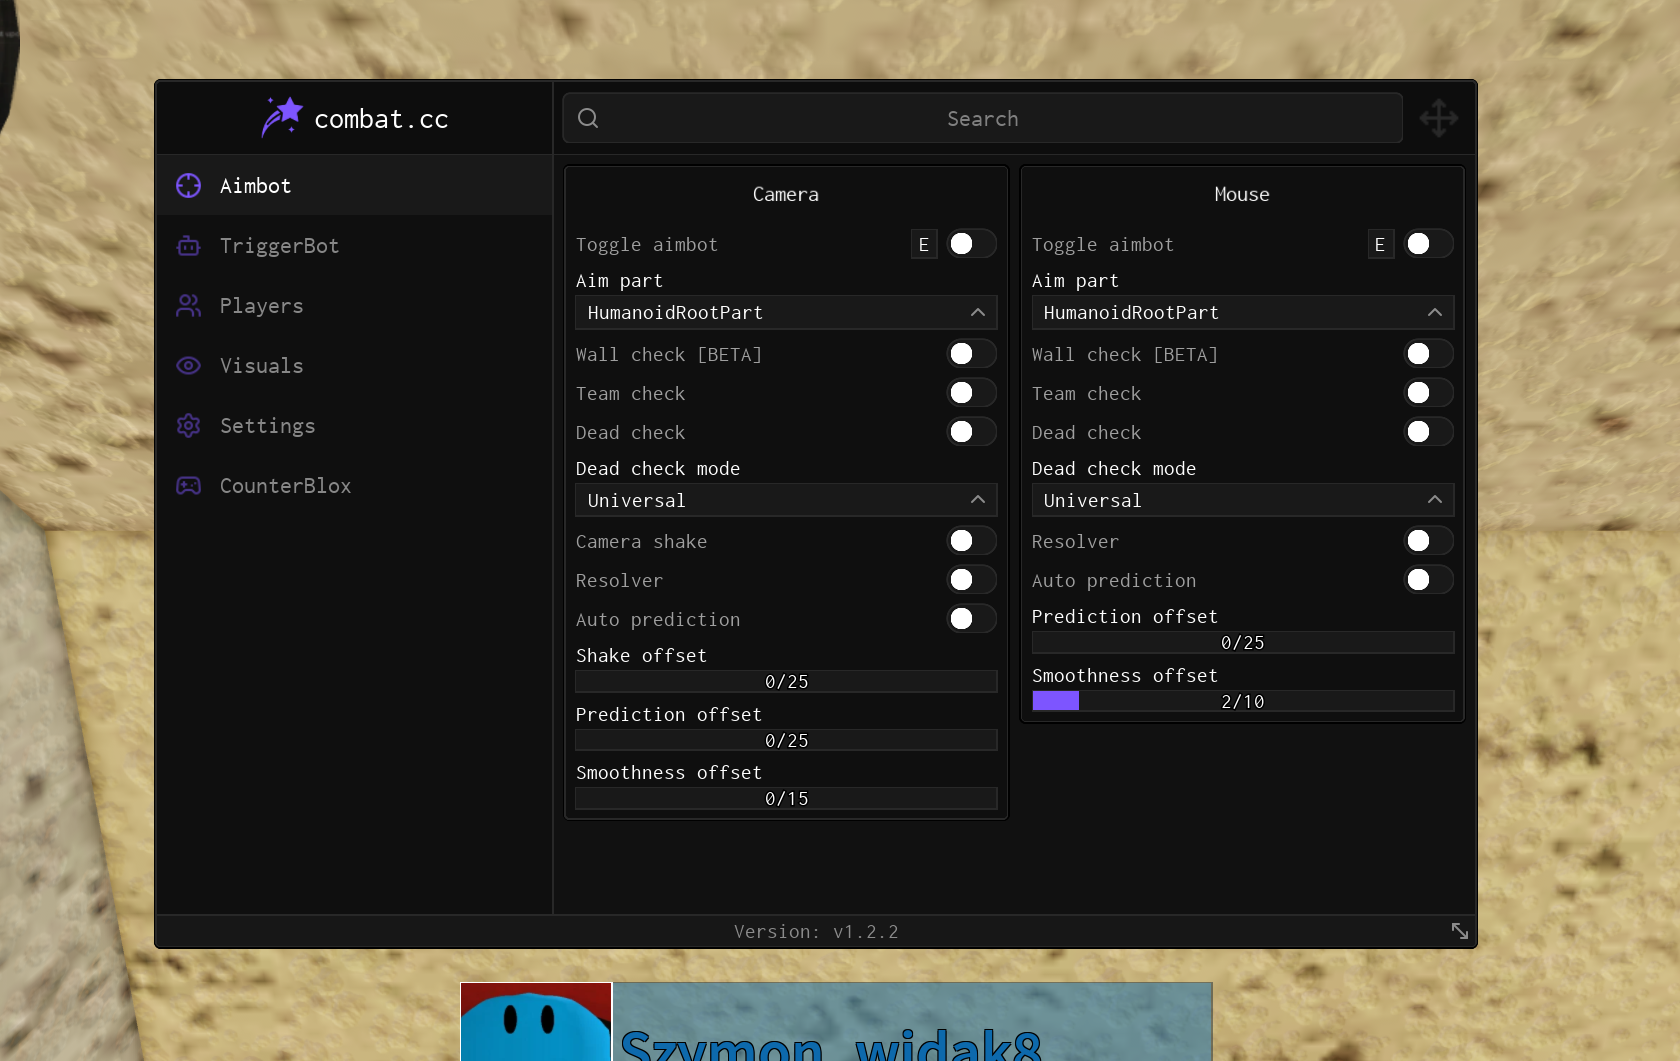
Task: Click the resize corner arrow icon
Action: tap(1459, 931)
